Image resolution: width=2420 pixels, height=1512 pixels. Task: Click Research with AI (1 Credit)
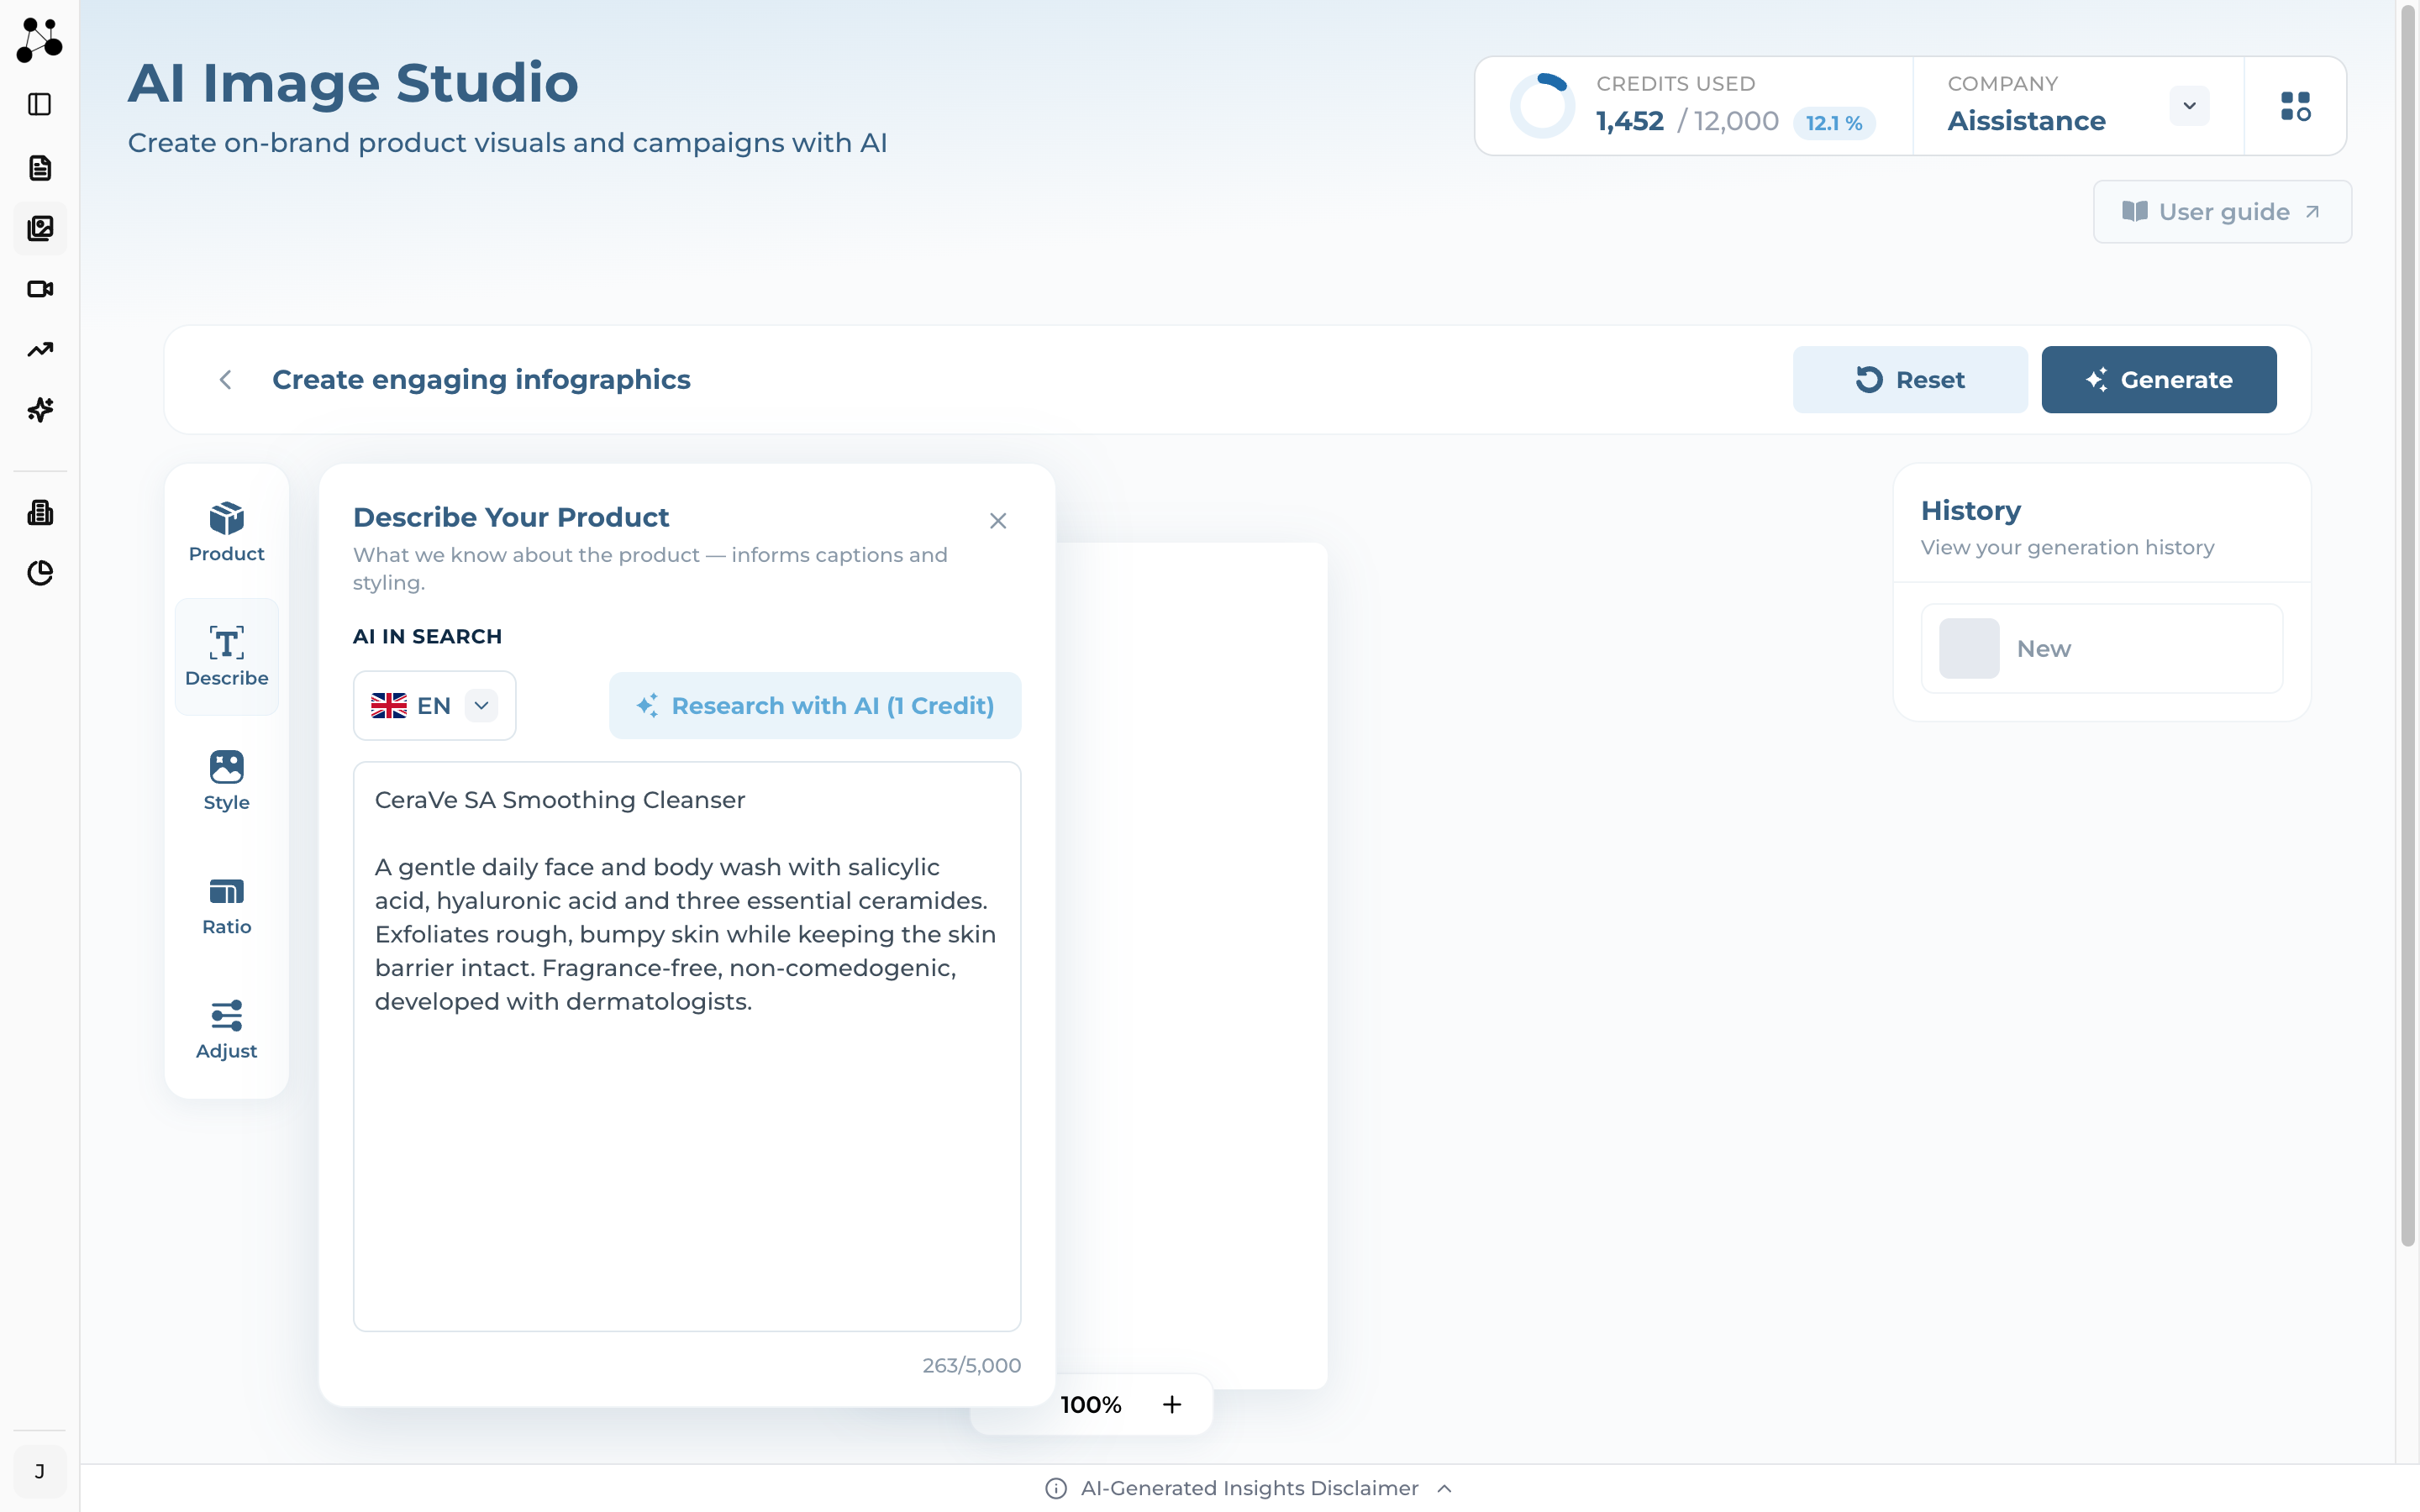pyautogui.click(x=815, y=706)
